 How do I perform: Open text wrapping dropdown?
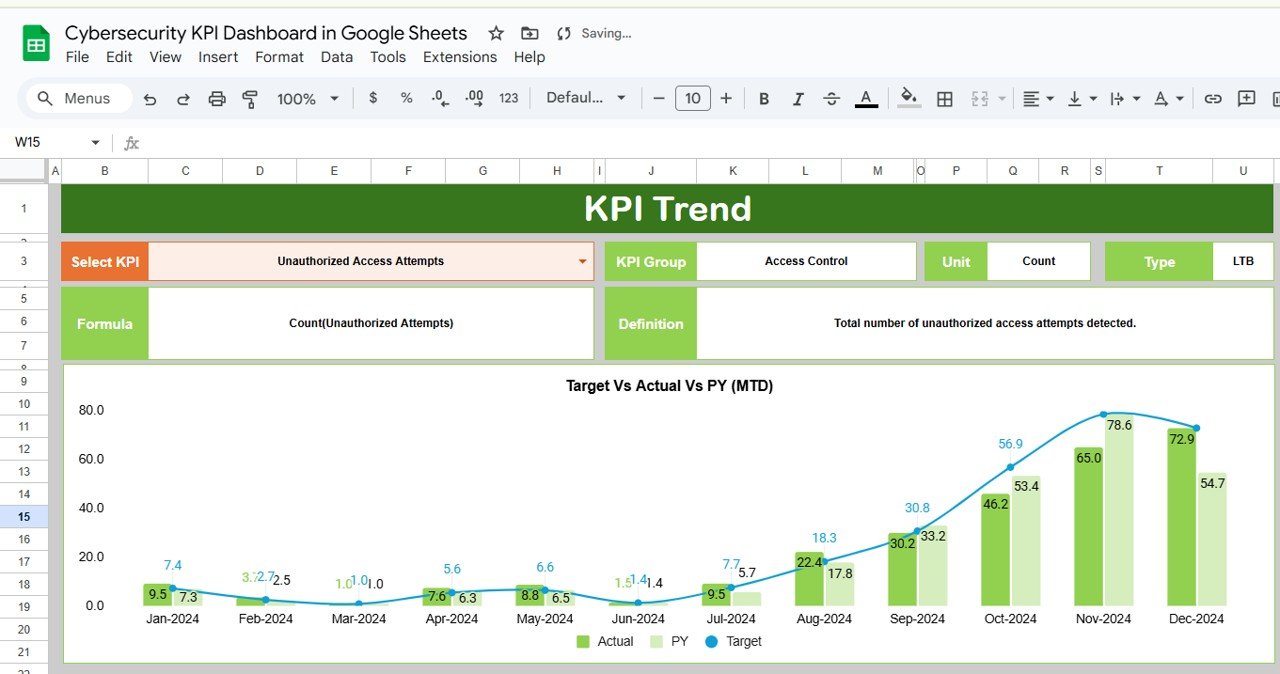click(1126, 98)
